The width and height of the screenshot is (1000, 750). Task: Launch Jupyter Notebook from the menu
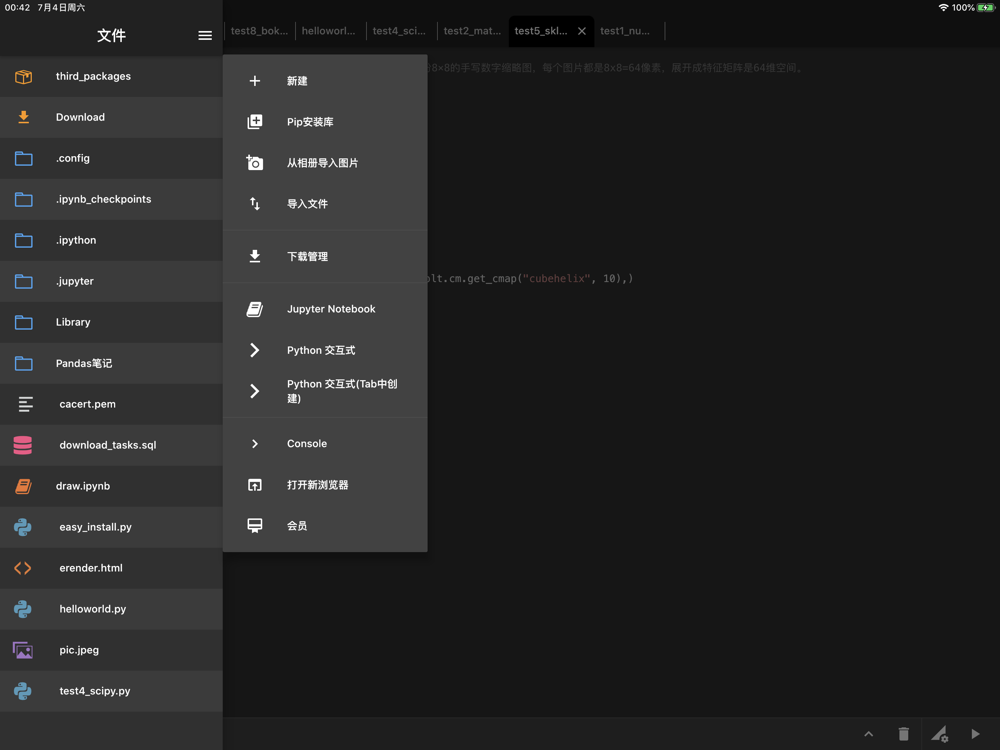(x=331, y=309)
